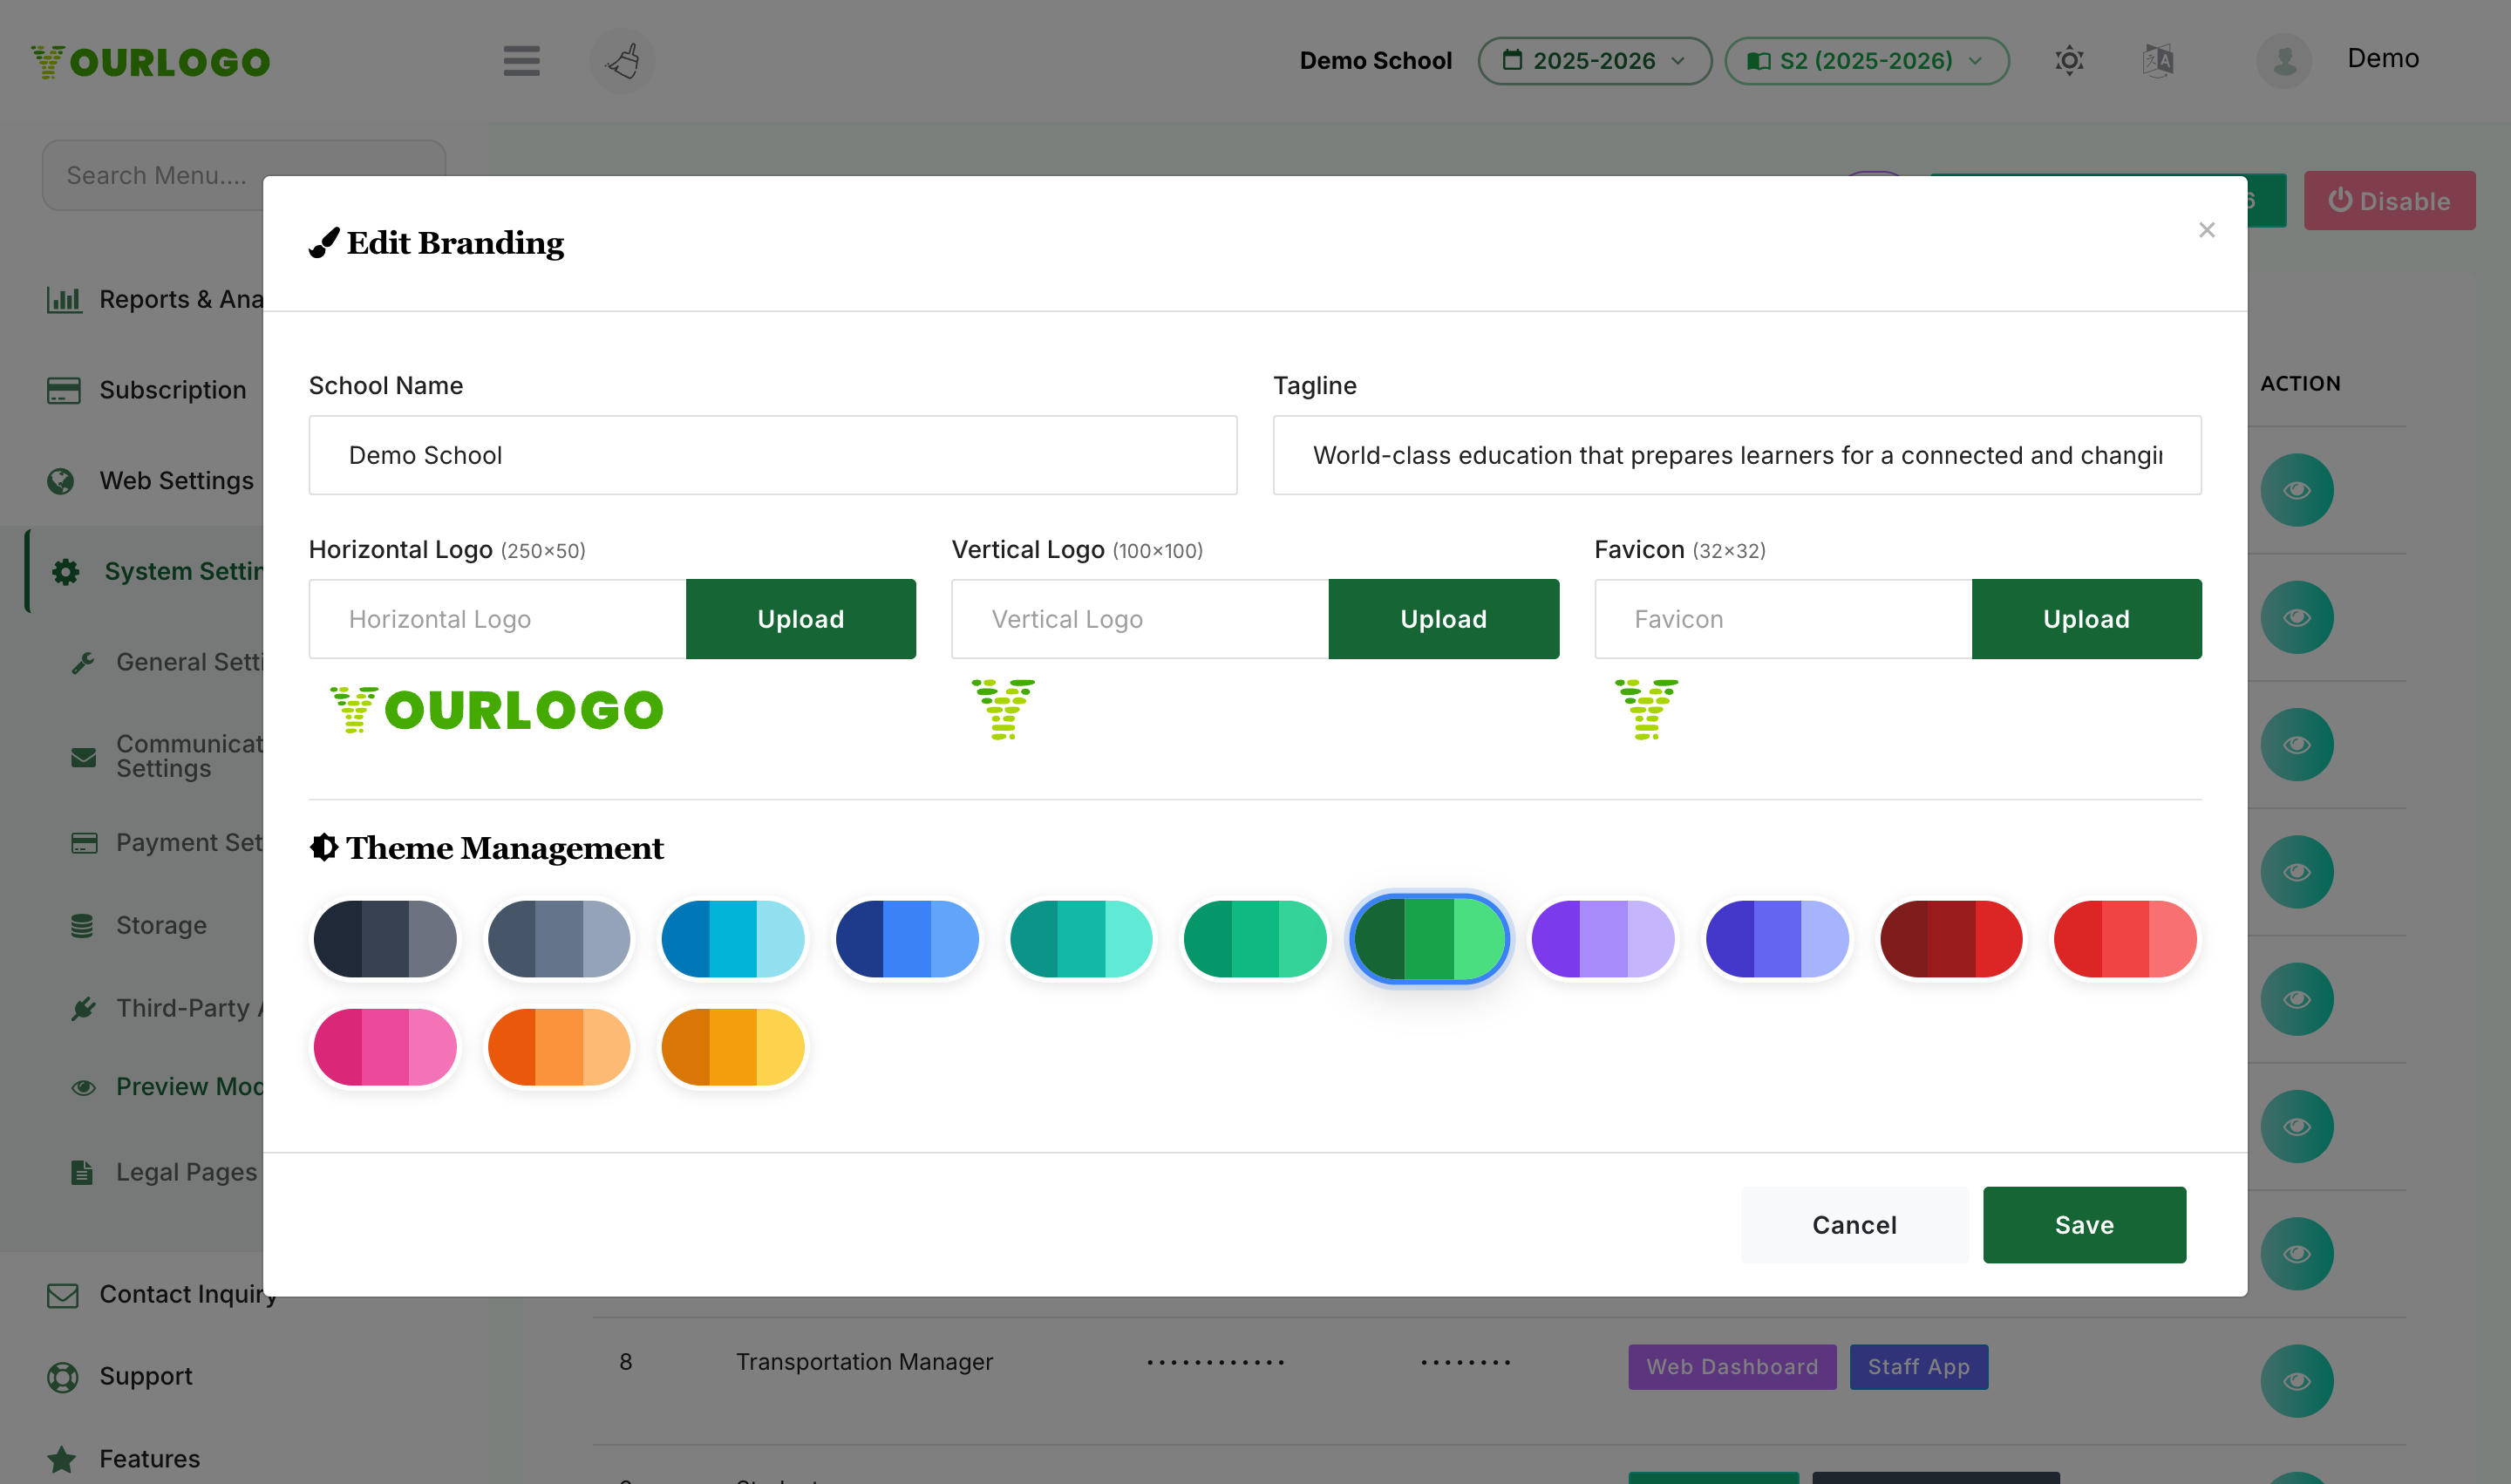
Task: Select the bright red theme swatch
Action: pos(2125,939)
